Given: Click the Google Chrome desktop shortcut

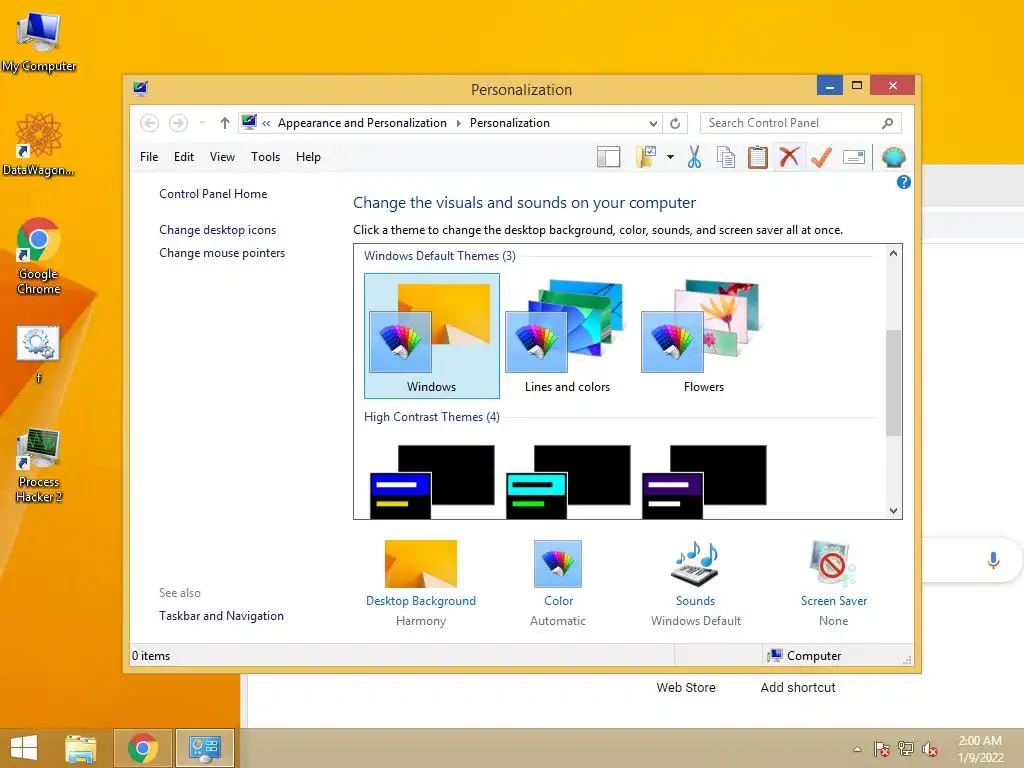Looking at the screenshot, I should click(39, 255).
